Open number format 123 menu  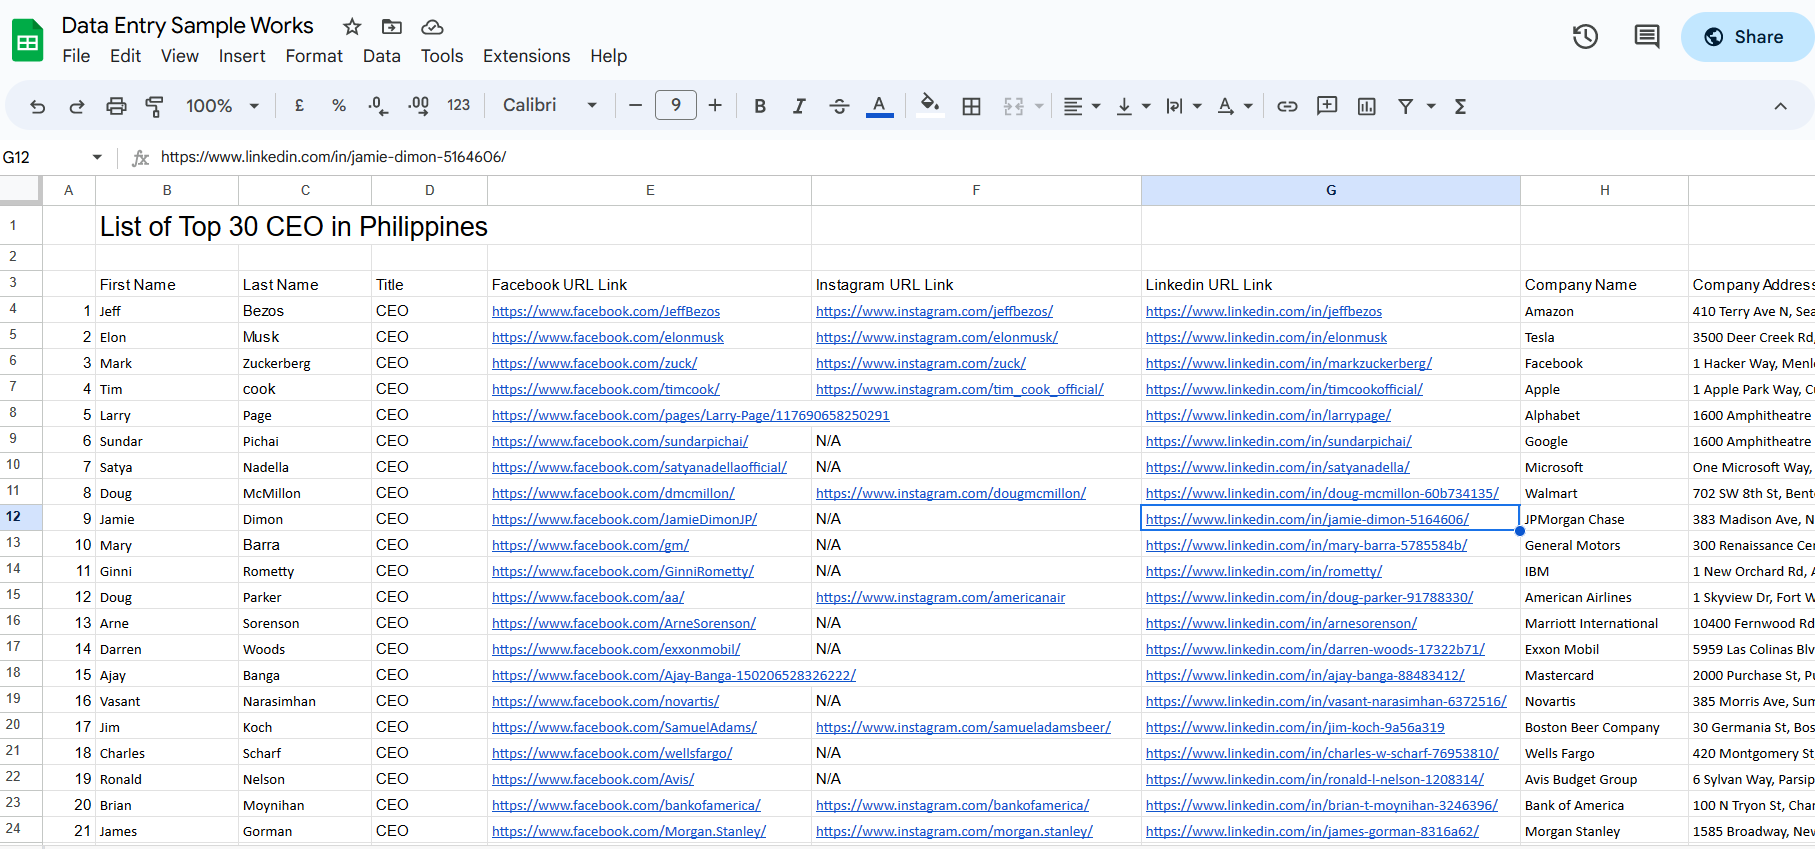458,105
